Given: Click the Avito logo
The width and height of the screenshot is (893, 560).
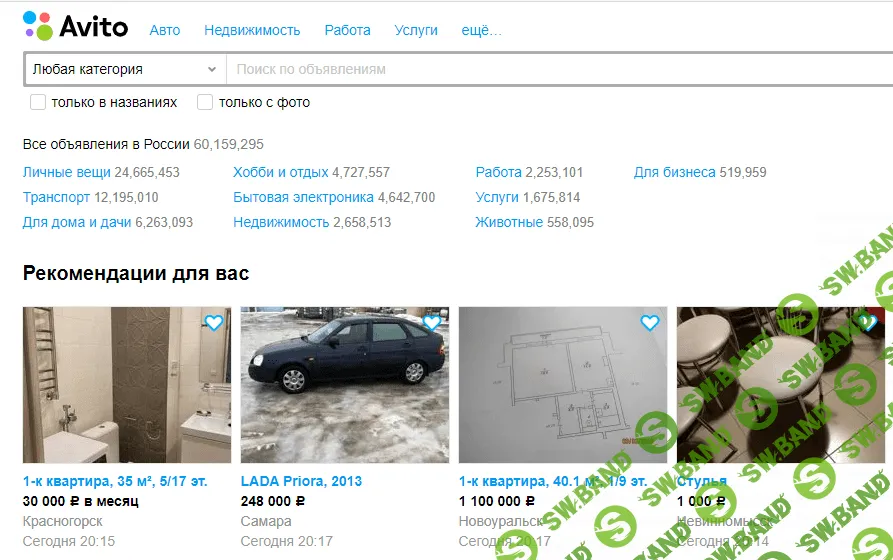Looking at the screenshot, I should [75, 26].
